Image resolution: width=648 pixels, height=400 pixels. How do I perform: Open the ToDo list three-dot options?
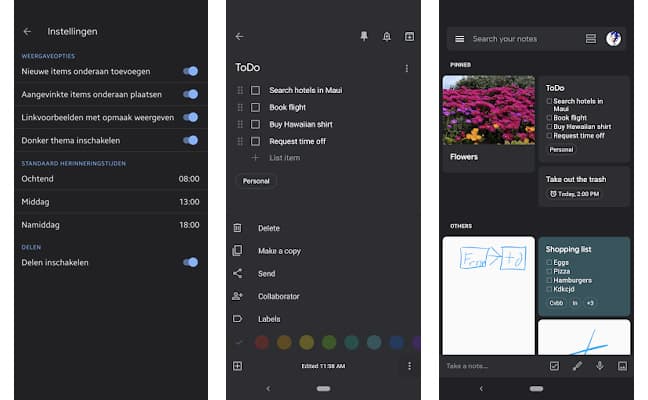(406, 69)
